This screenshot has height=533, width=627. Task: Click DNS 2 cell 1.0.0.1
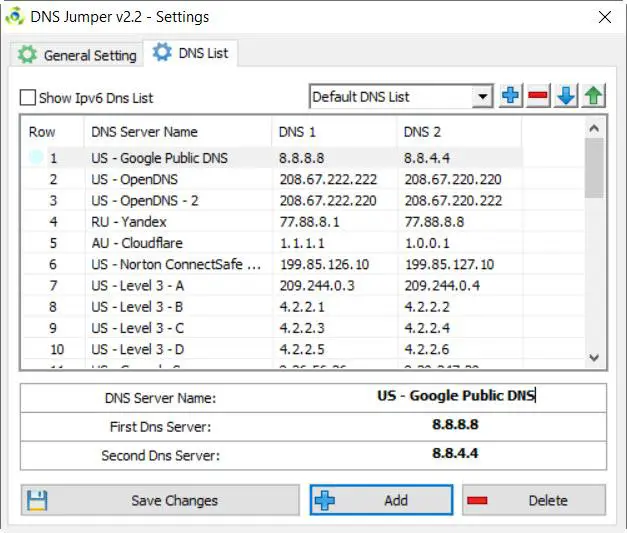point(427,243)
